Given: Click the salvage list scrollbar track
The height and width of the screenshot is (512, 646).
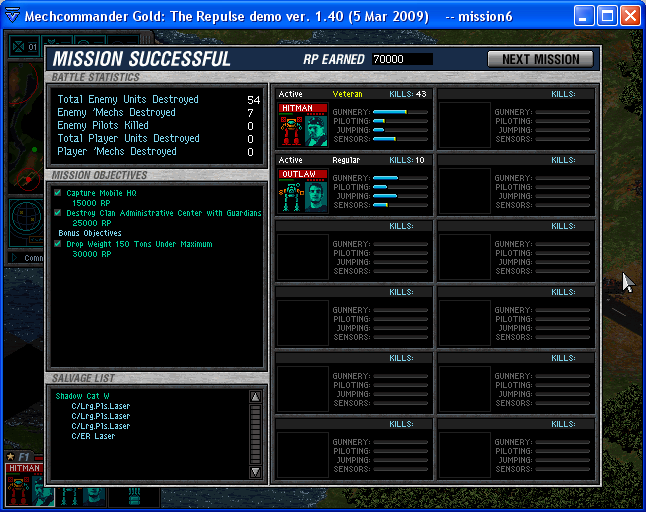Looking at the screenshot, I should [x=255, y=434].
